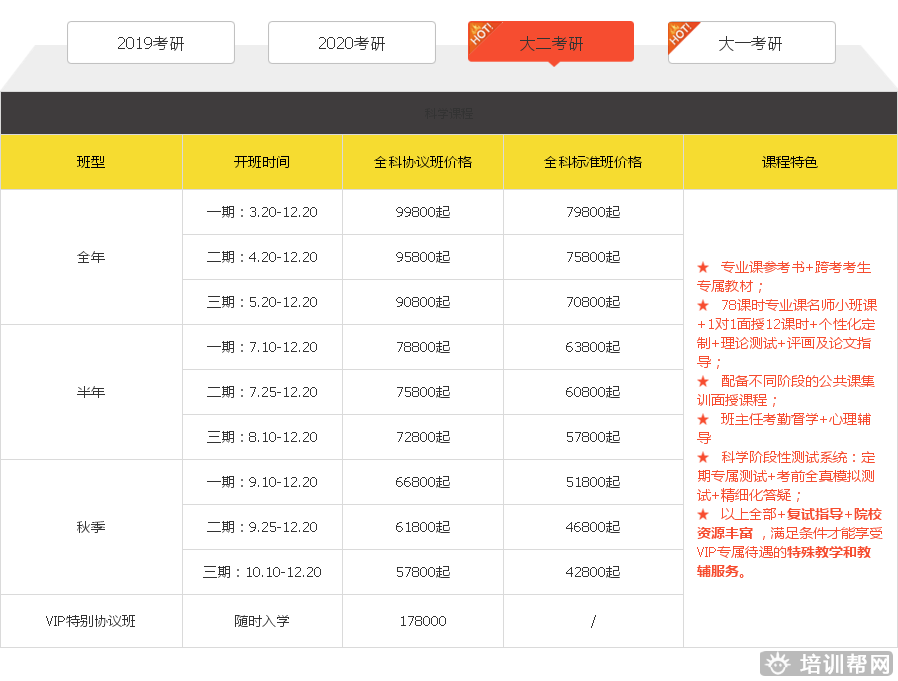
Task: Click the VIP特别协议班 row label
Action: click(x=91, y=621)
